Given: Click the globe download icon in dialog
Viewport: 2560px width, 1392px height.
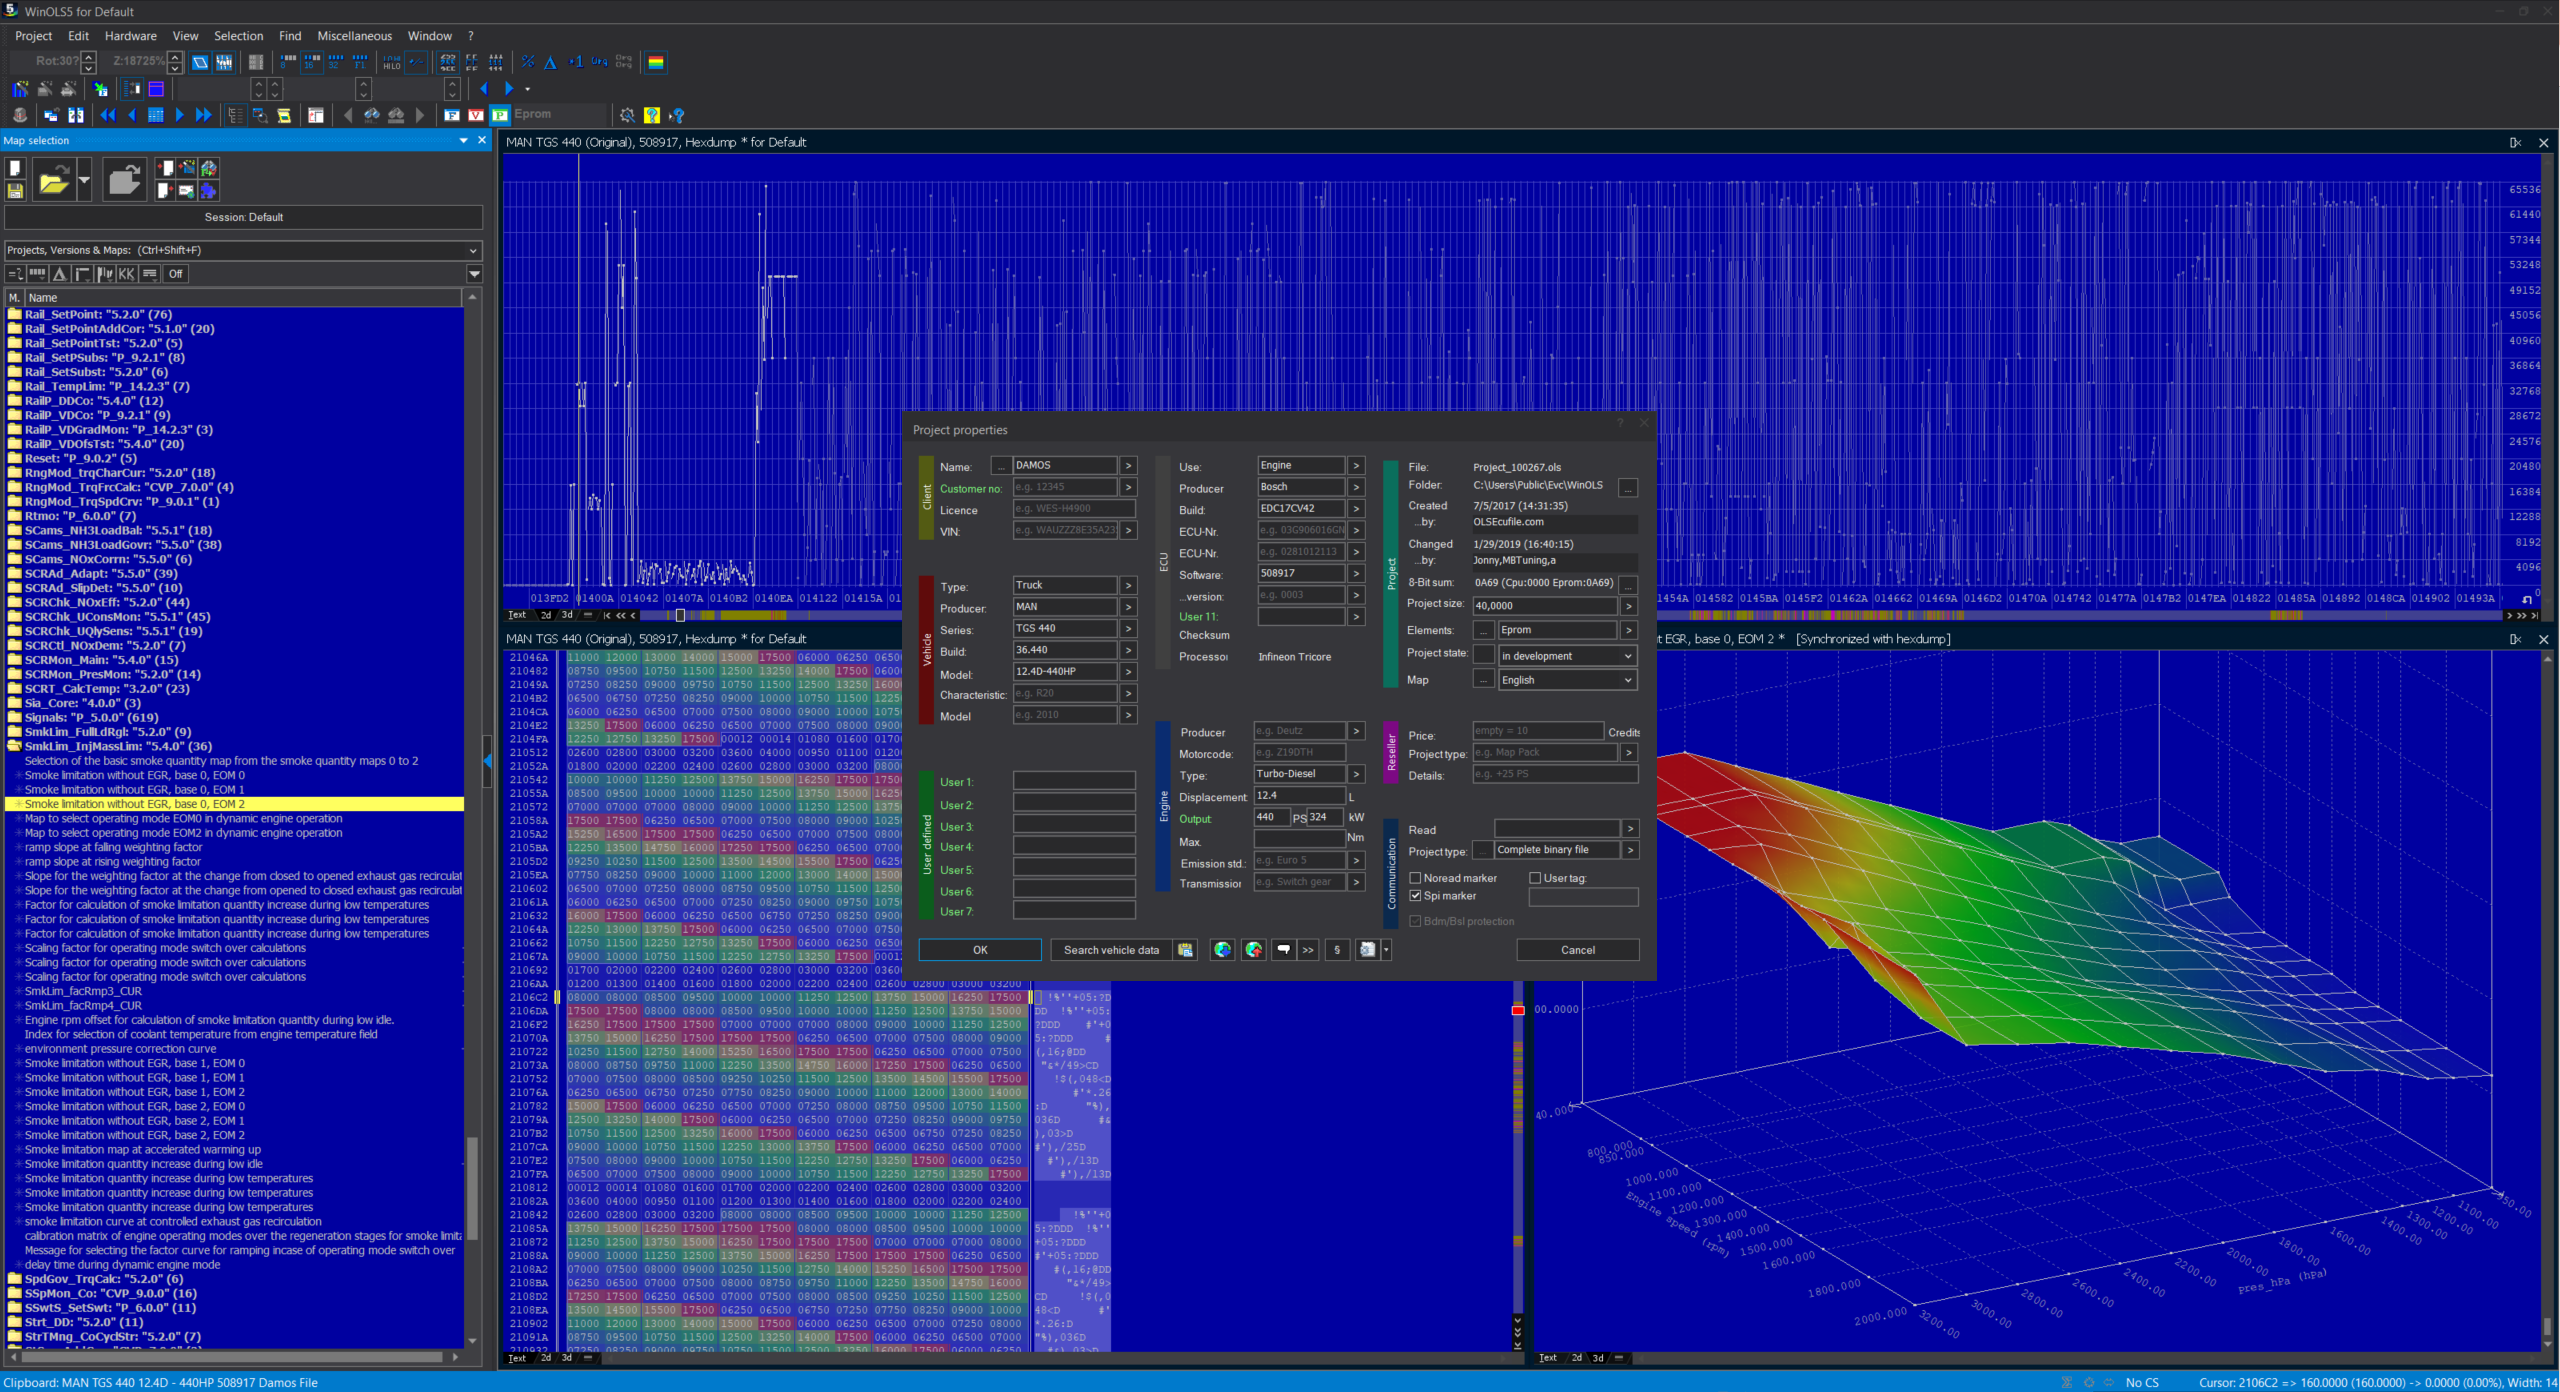Looking at the screenshot, I should [1222, 950].
